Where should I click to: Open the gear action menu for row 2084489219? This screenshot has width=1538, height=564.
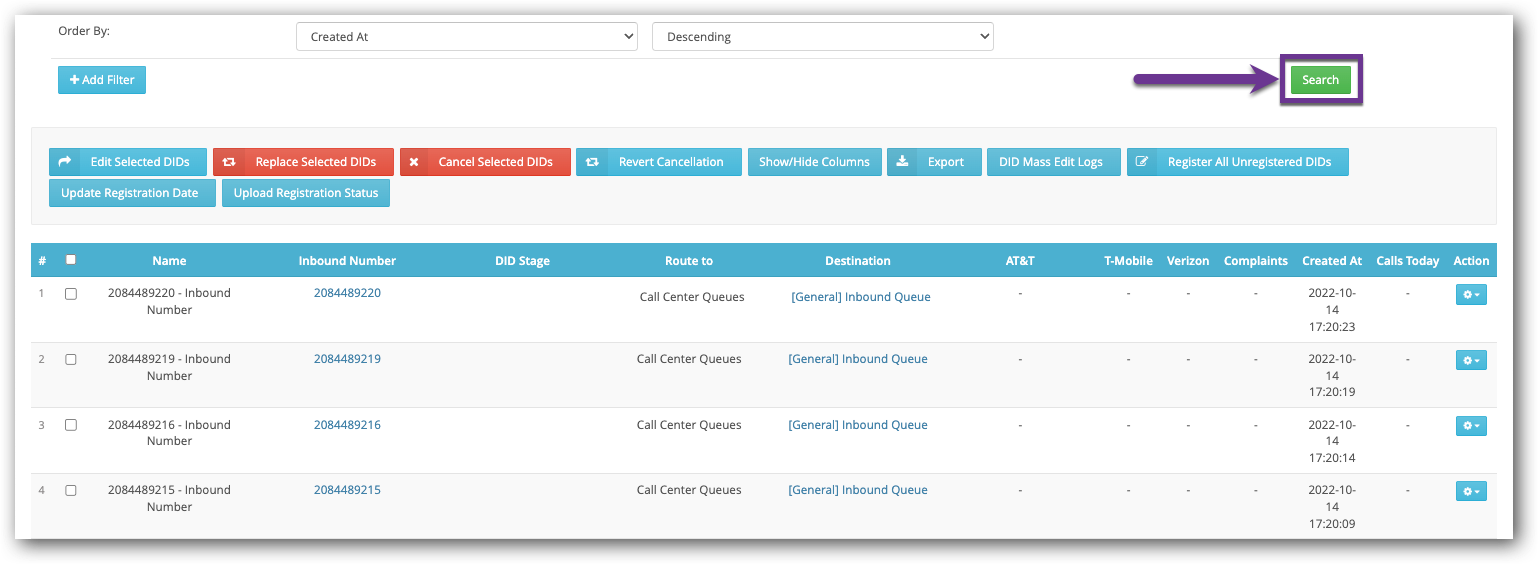tap(1471, 360)
